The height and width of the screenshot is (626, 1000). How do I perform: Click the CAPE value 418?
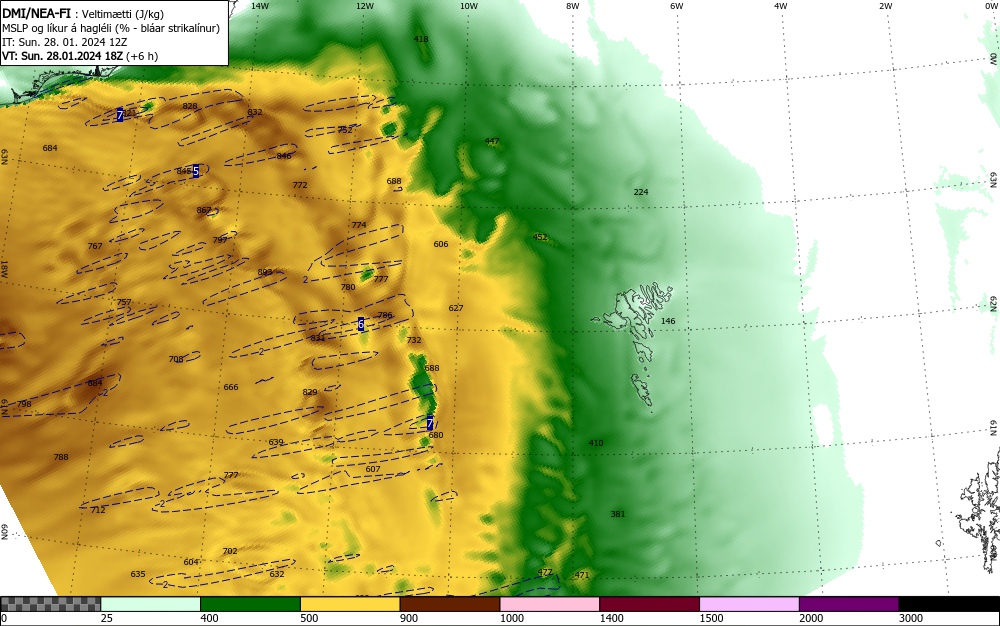pyautogui.click(x=421, y=39)
